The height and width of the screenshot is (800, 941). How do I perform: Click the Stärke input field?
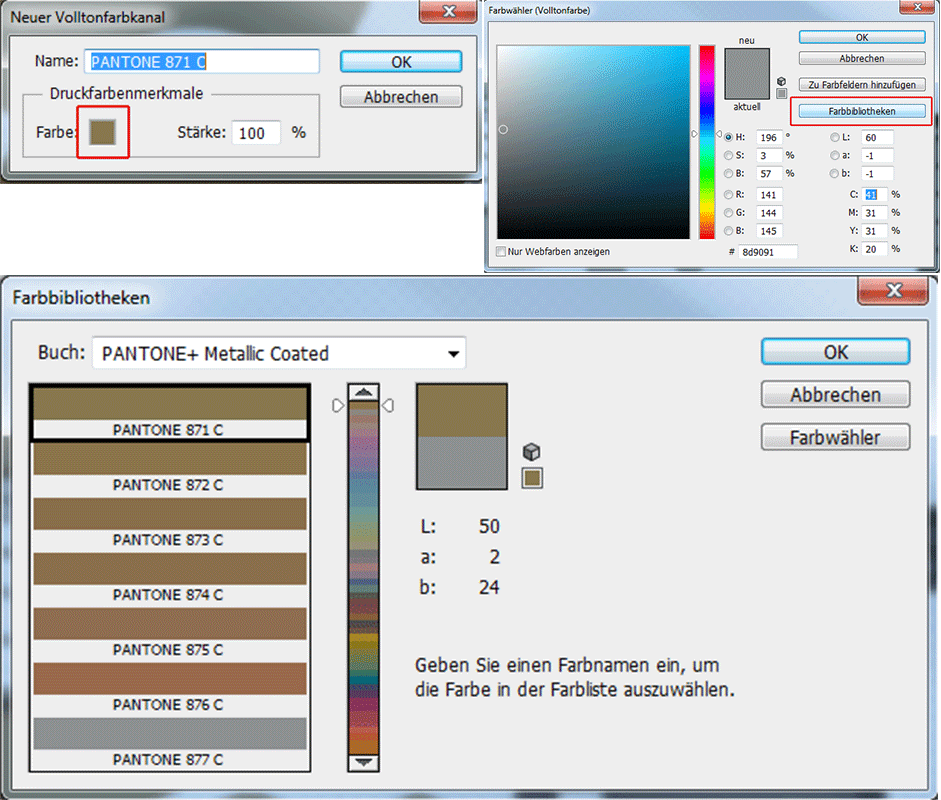pyautogui.click(x=256, y=133)
